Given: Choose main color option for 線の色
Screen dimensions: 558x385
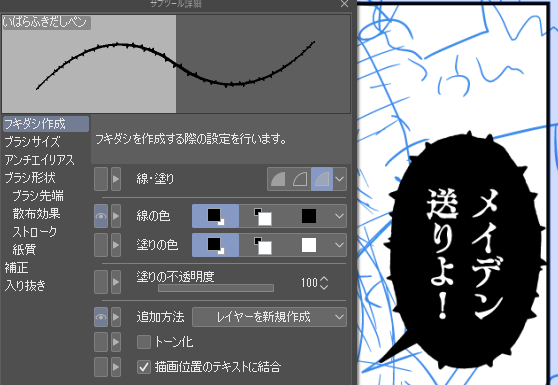Looking at the screenshot, I should tap(215, 216).
